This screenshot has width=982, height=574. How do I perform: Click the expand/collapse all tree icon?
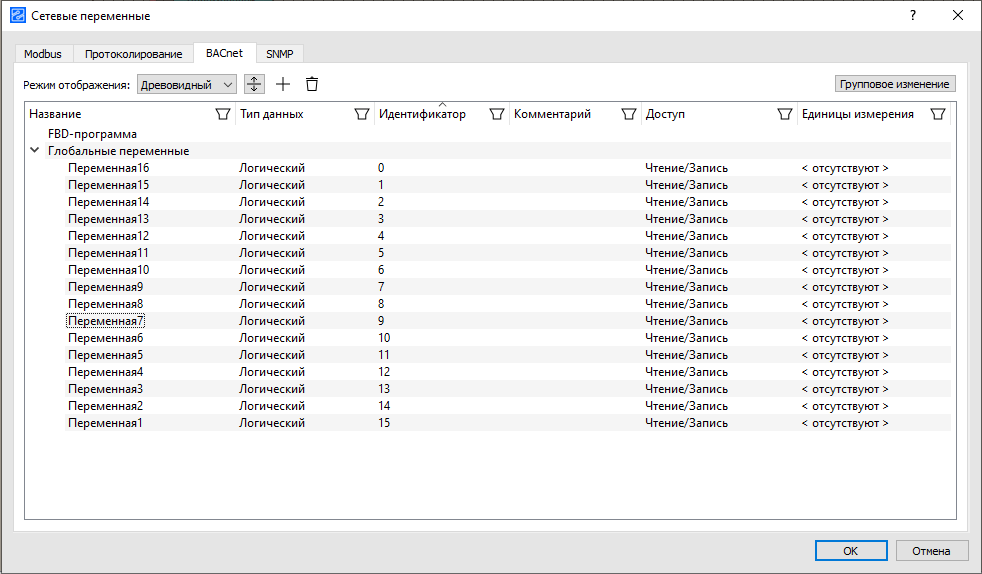[x=254, y=85]
